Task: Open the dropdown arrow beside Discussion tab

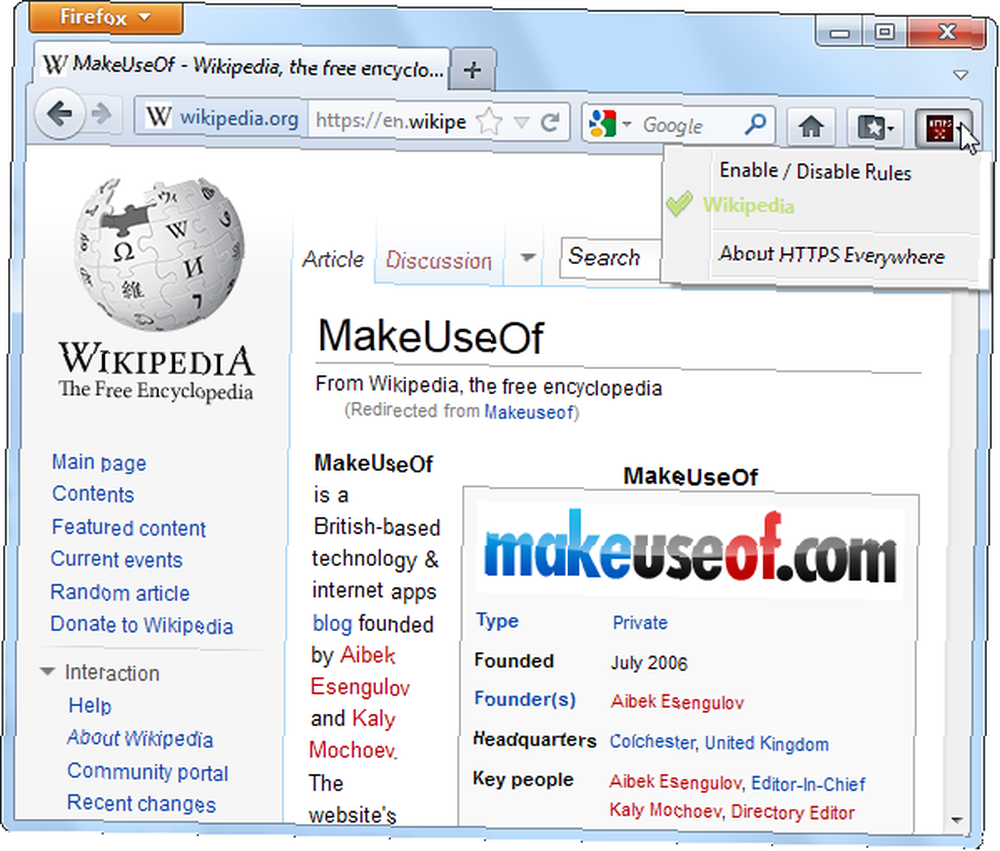Action: click(527, 257)
